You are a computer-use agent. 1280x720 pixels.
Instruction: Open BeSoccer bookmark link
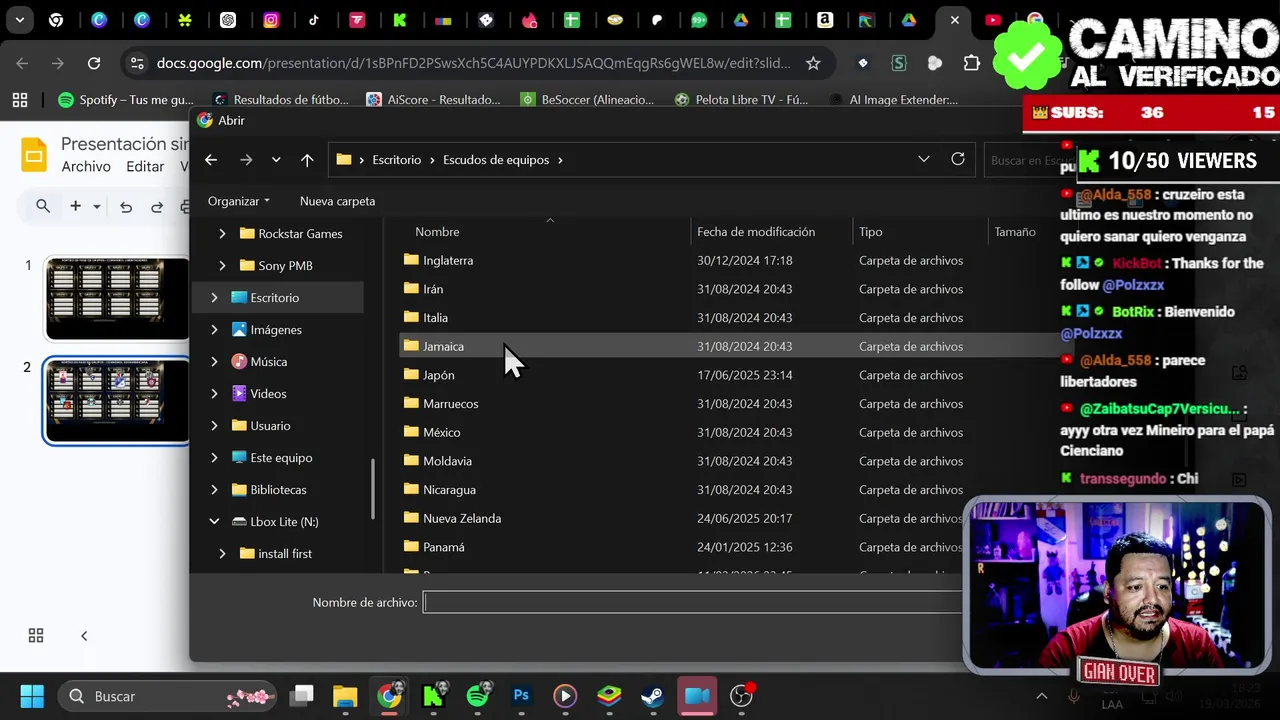(x=588, y=99)
